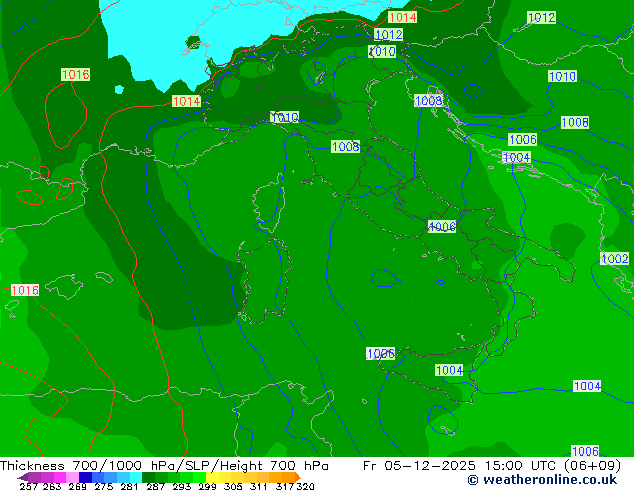Click the light pink legend swatch
The height and width of the screenshot is (490, 634).
tap(72, 477)
